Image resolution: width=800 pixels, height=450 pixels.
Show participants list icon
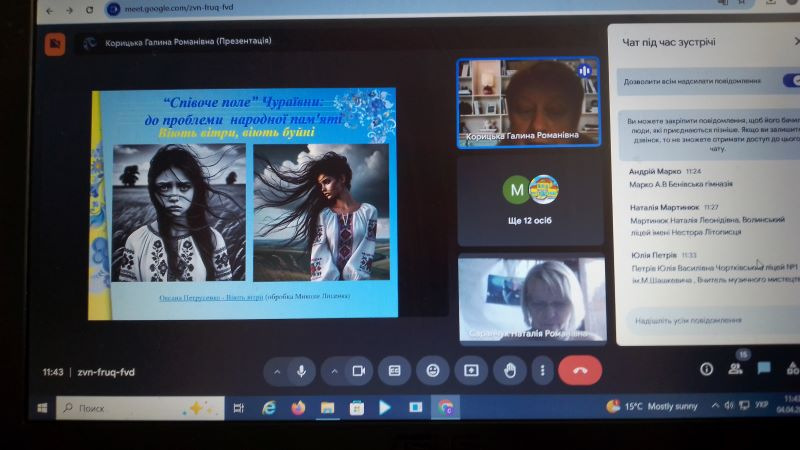(x=735, y=368)
